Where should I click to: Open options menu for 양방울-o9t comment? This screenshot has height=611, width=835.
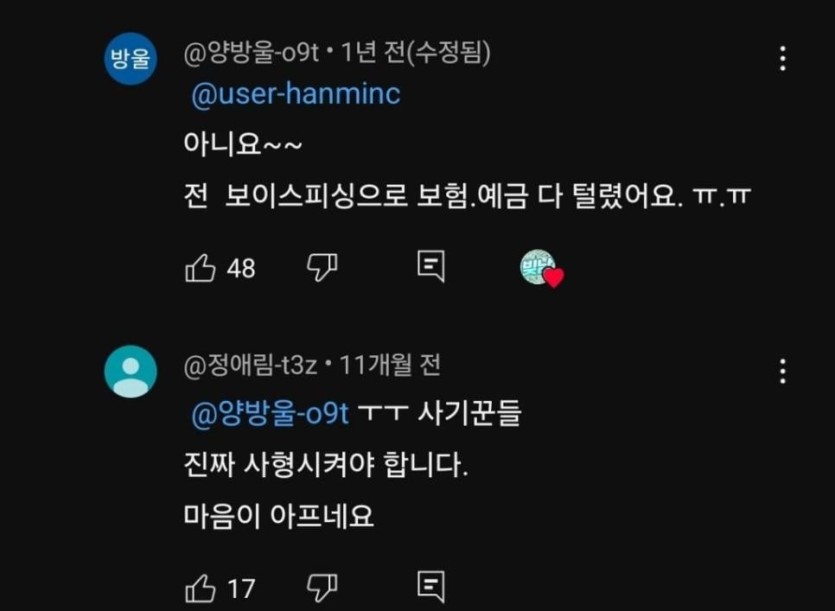click(x=782, y=58)
